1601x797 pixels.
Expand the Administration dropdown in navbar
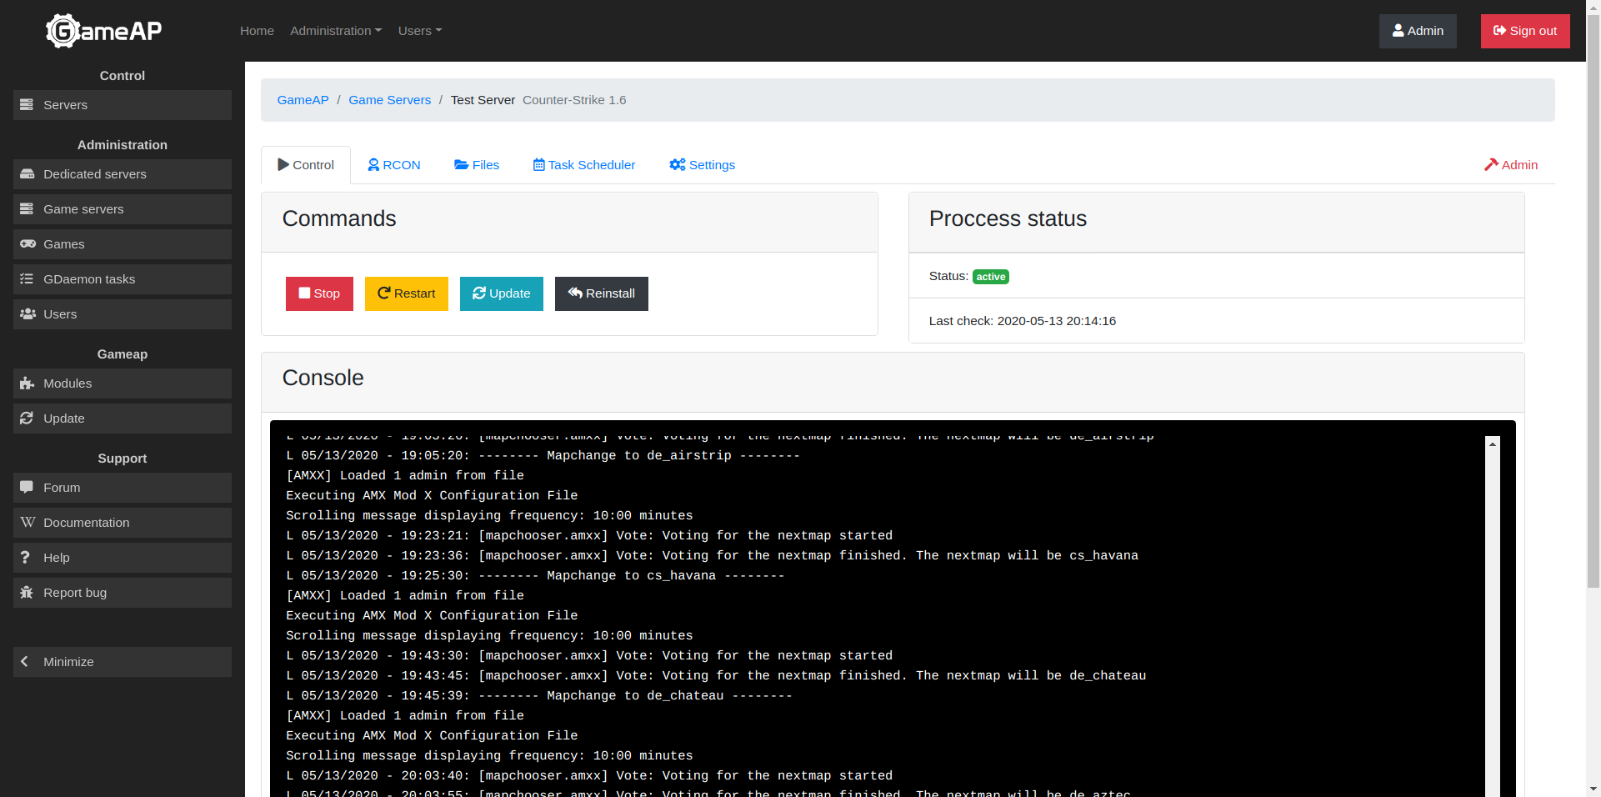coord(335,31)
